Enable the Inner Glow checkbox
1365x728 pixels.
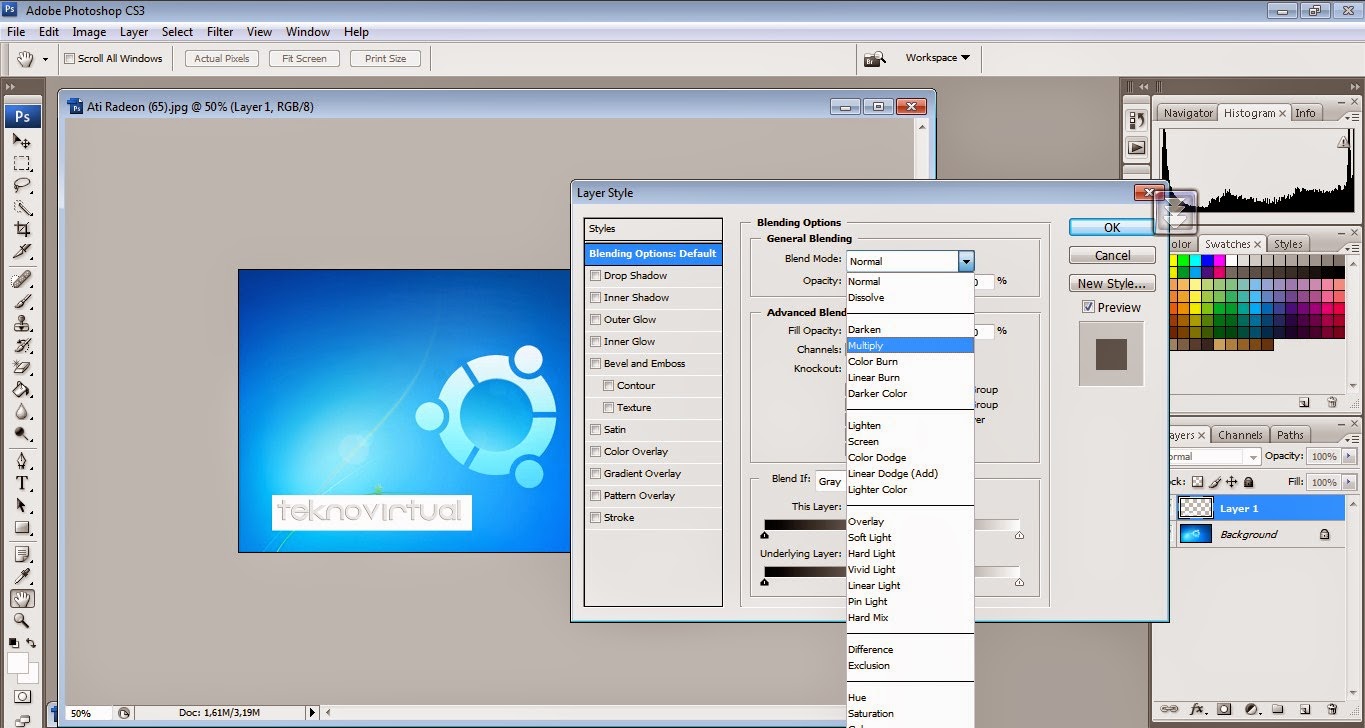tap(596, 342)
